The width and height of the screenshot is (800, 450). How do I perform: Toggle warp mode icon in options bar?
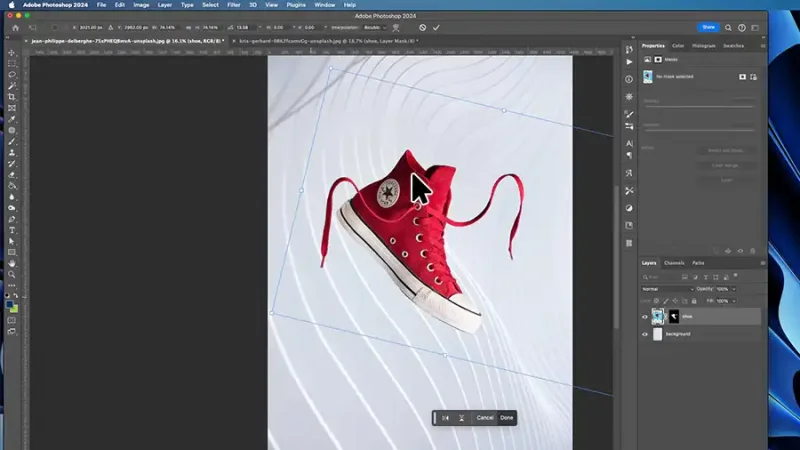click(x=396, y=28)
